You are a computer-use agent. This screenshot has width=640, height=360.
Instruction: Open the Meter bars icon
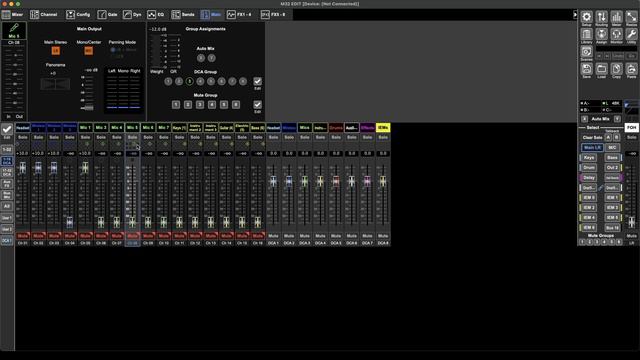point(616,17)
